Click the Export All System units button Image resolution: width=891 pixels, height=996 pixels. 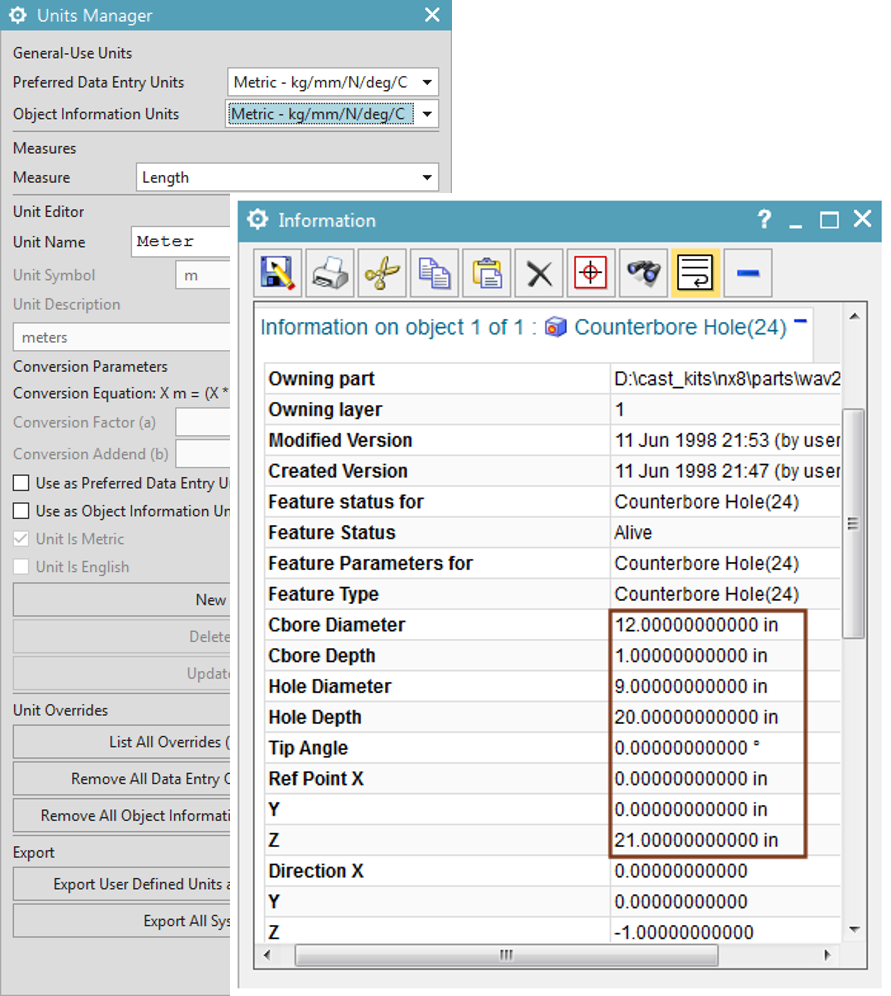pyautogui.click(x=122, y=921)
